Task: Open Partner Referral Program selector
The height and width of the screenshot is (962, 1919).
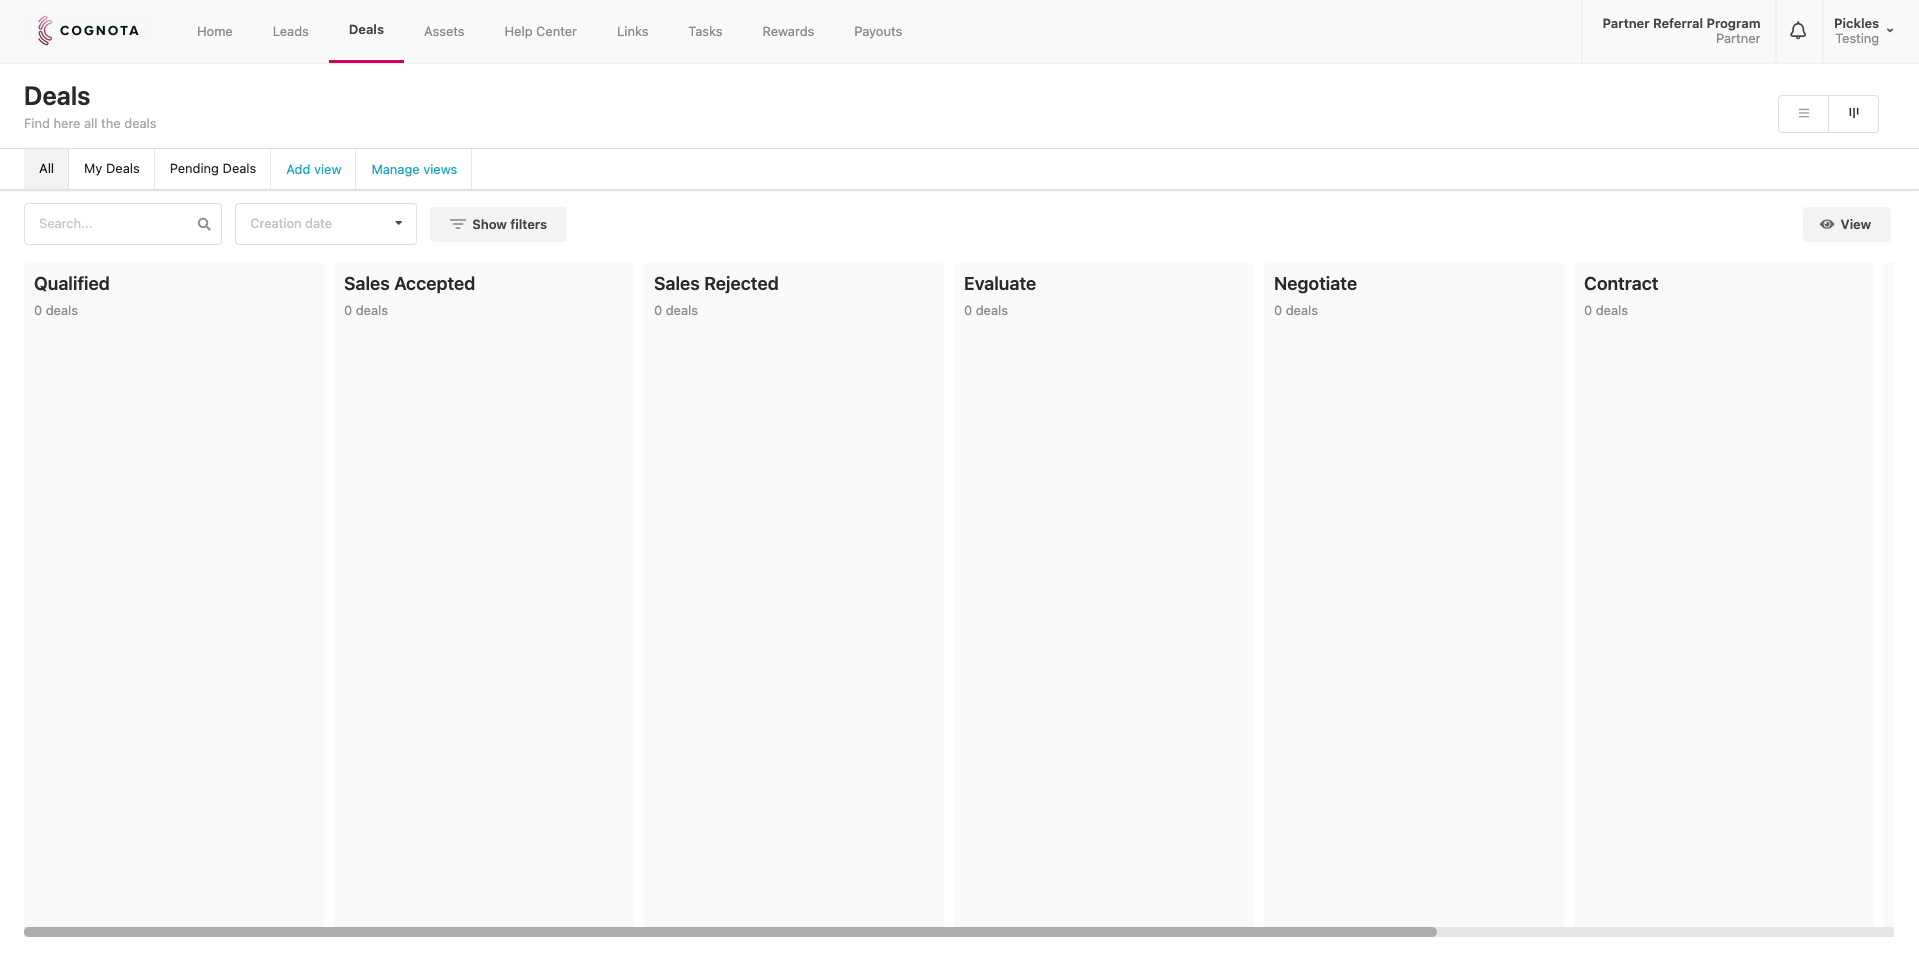Action: 1680,31
